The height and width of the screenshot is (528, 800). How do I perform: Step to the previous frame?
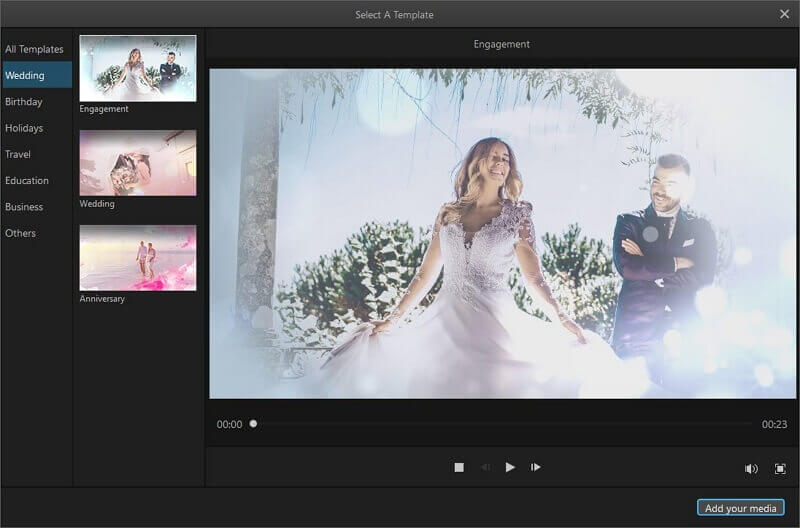(485, 467)
